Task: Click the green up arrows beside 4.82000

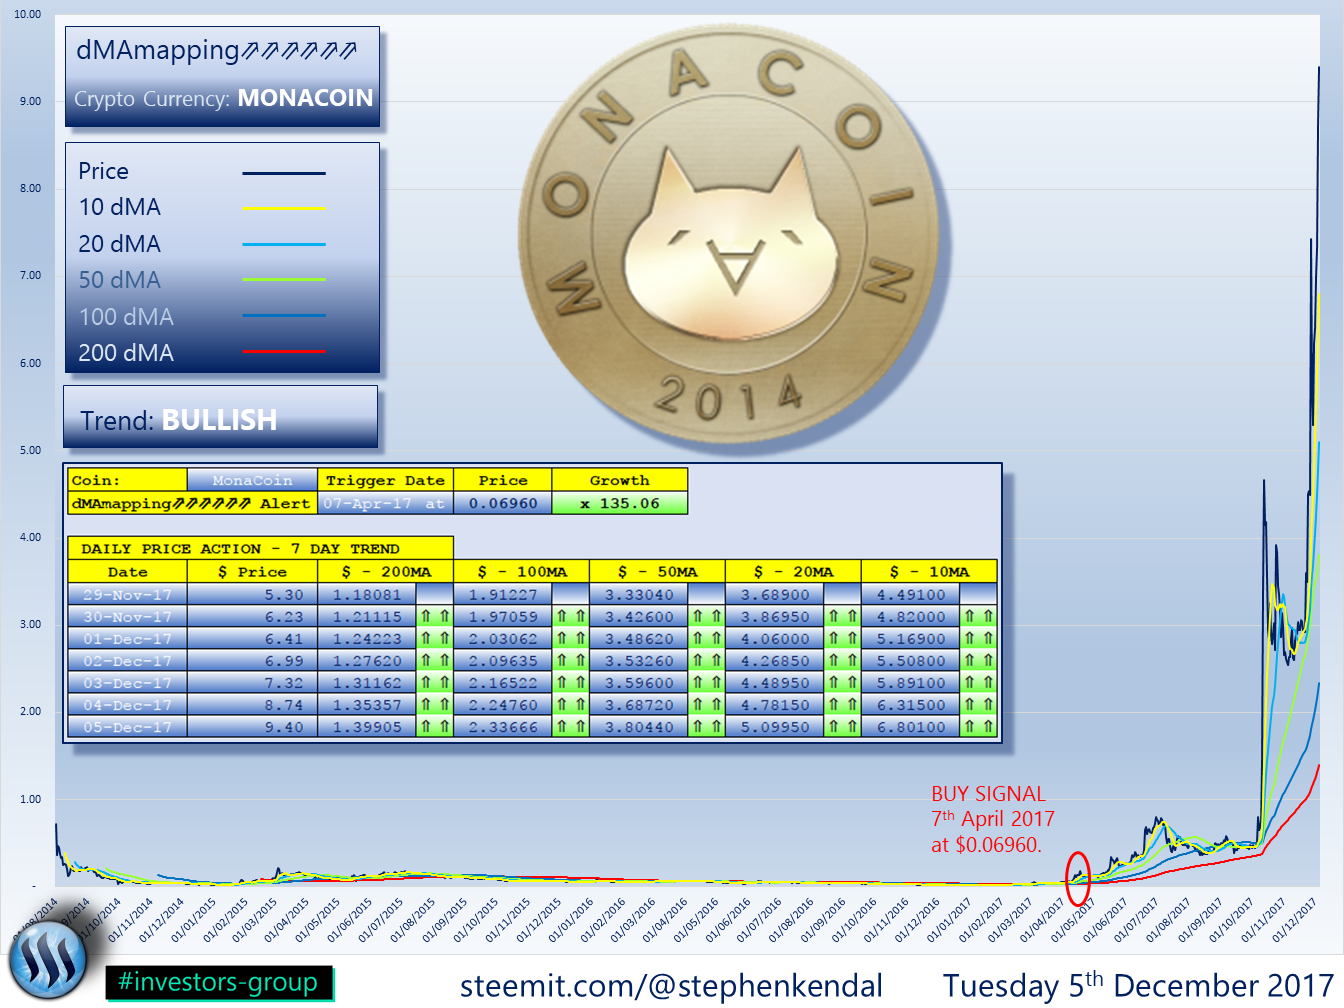Action: click(x=978, y=617)
